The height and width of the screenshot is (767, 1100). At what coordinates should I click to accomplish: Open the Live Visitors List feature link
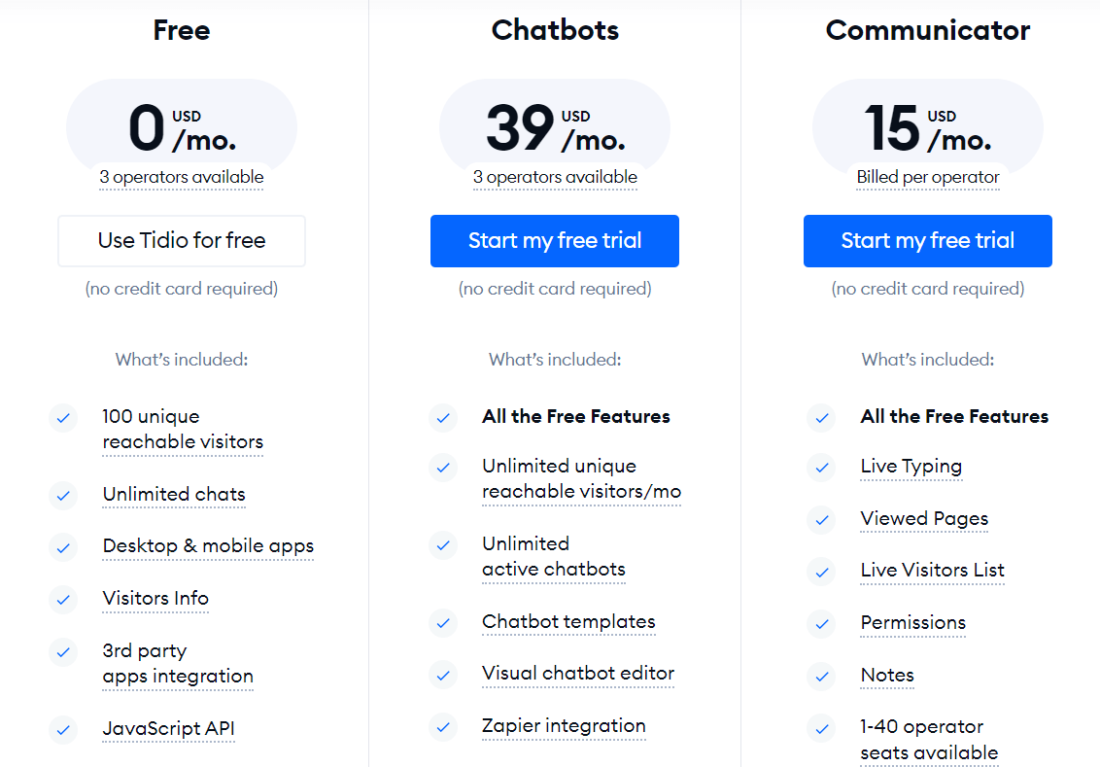[x=932, y=570]
